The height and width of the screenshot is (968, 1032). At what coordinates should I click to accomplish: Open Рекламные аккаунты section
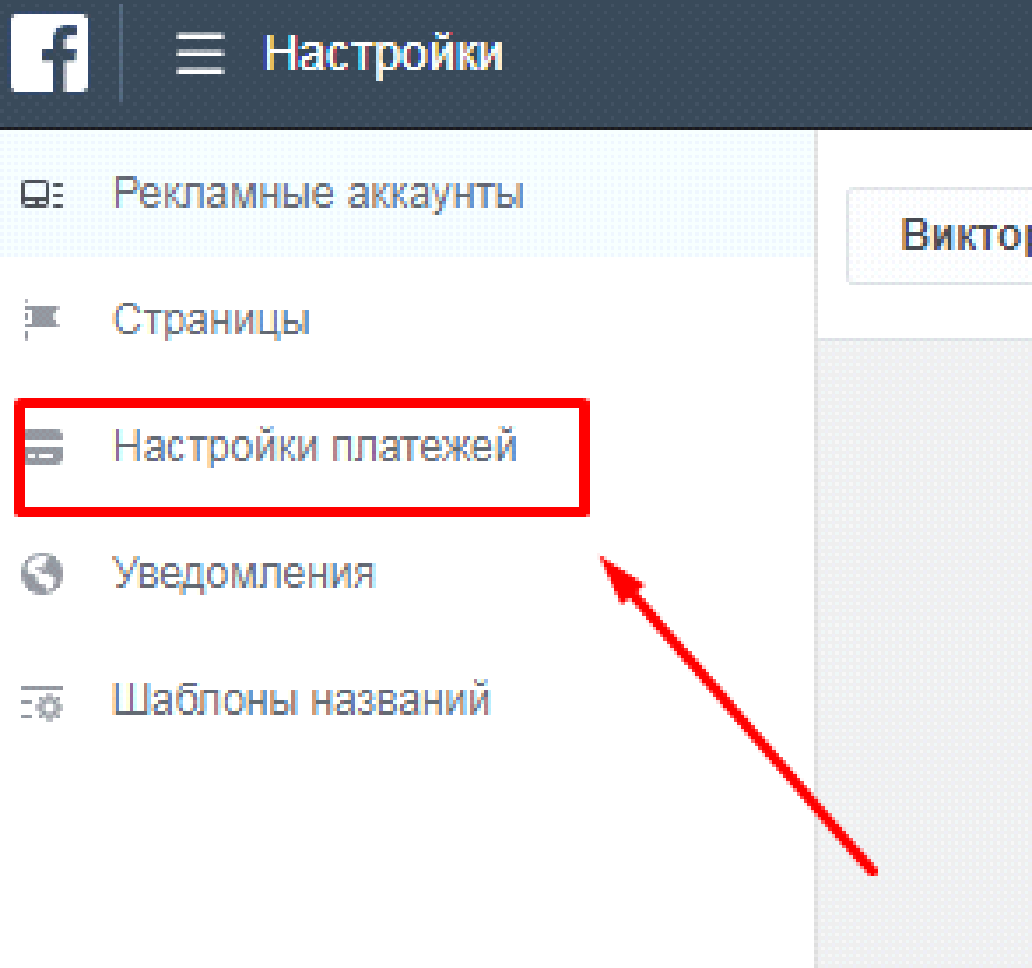318,194
